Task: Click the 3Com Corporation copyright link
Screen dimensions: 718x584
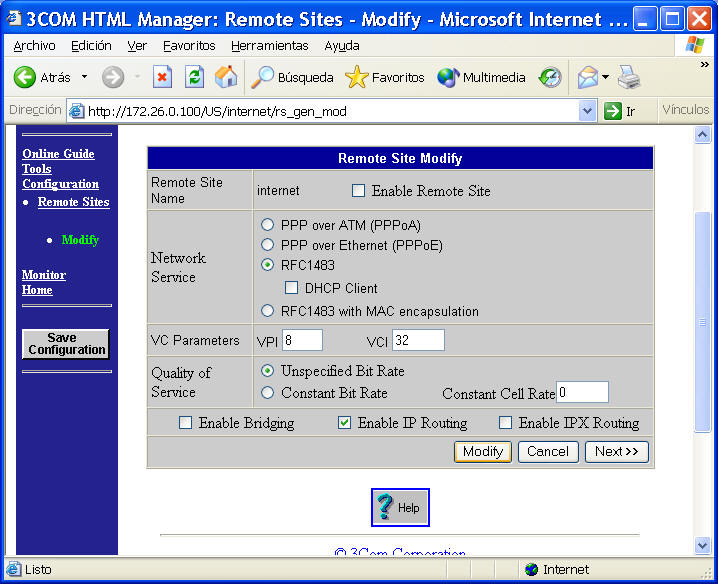Action: 400,551
